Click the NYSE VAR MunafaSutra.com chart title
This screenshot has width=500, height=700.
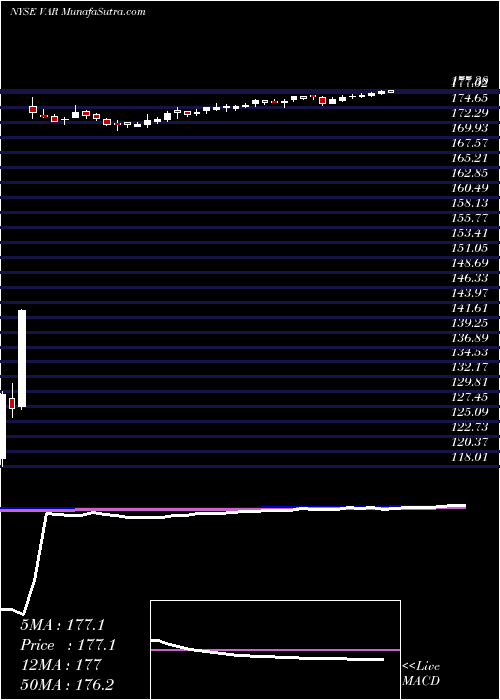click(78, 12)
